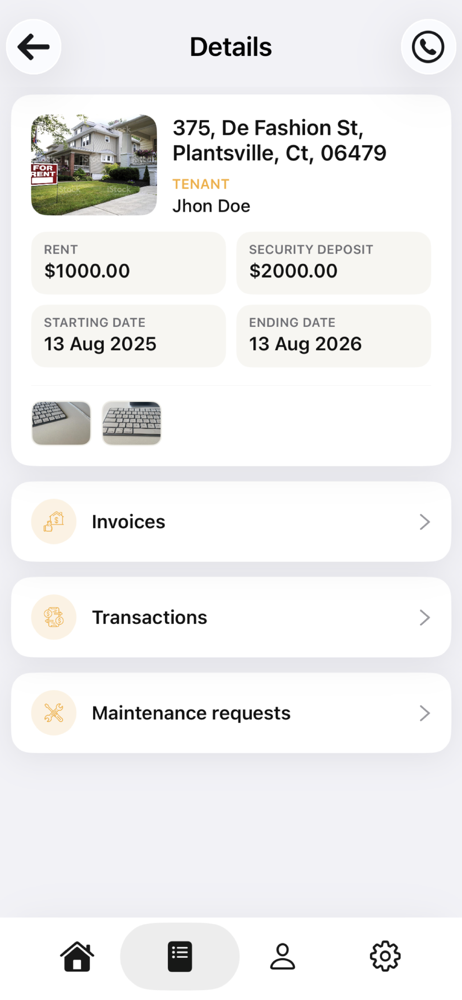Select the list document tab icon

click(x=180, y=957)
